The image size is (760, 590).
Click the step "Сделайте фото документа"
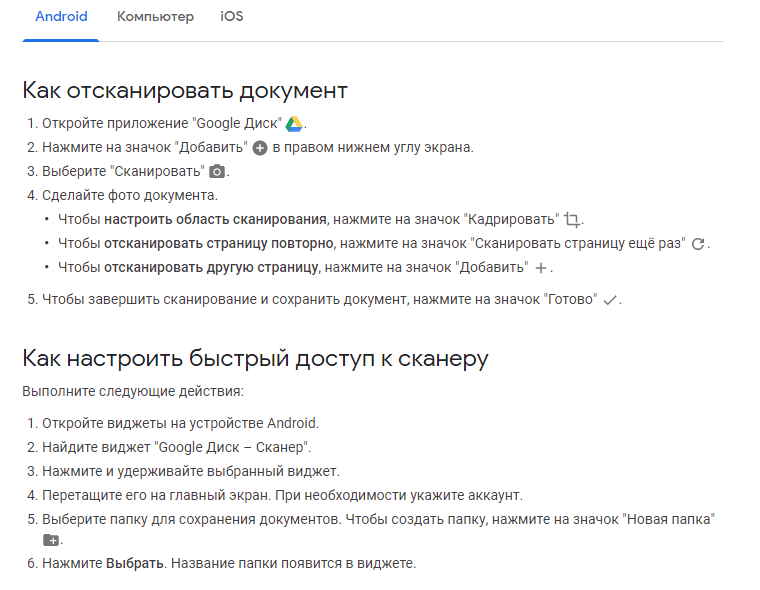point(130,195)
